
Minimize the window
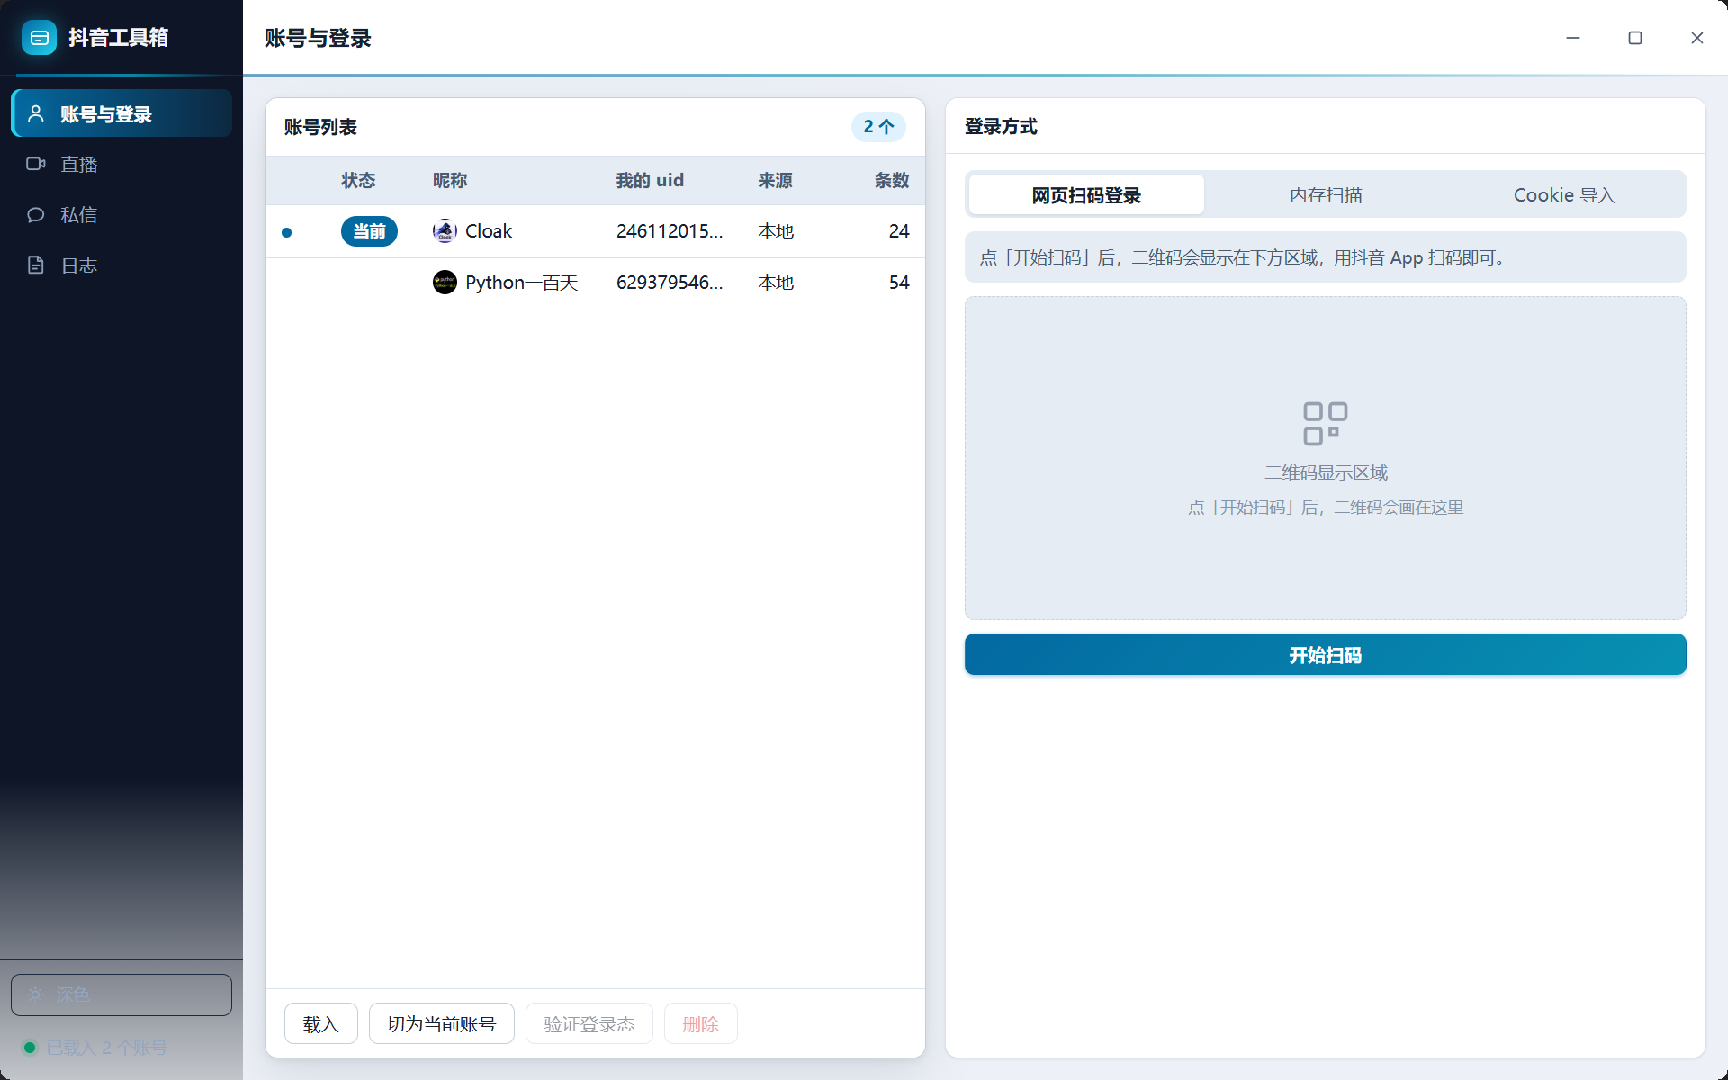(x=1573, y=38)
